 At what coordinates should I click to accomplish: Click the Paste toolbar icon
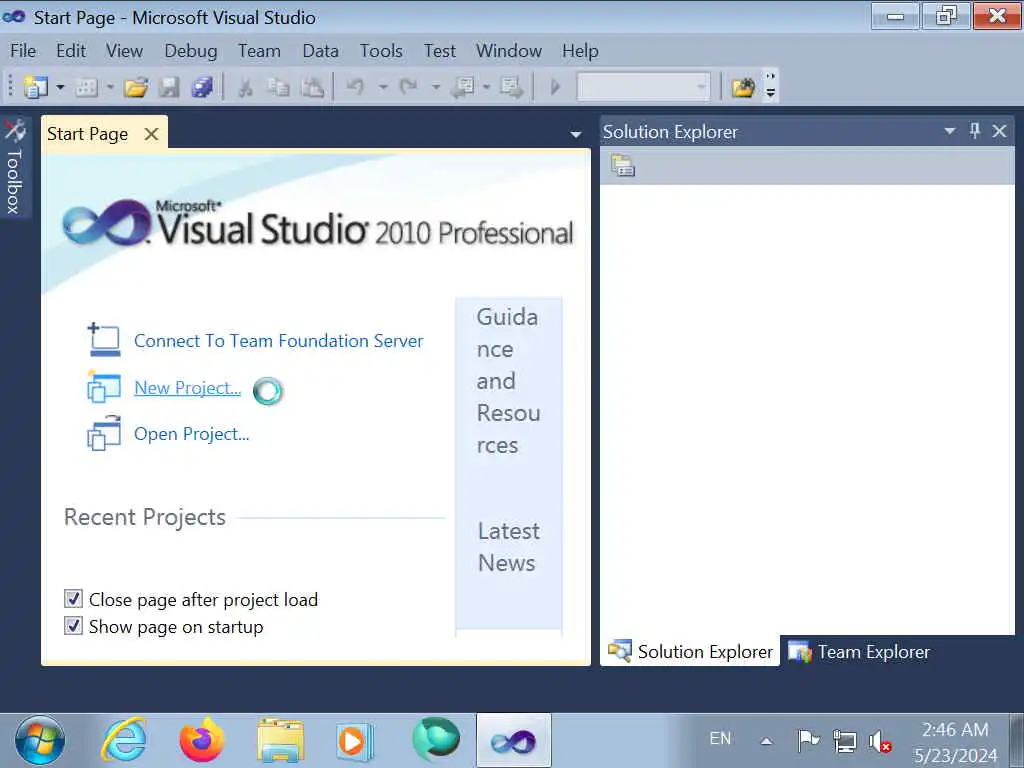pos(312,87)
